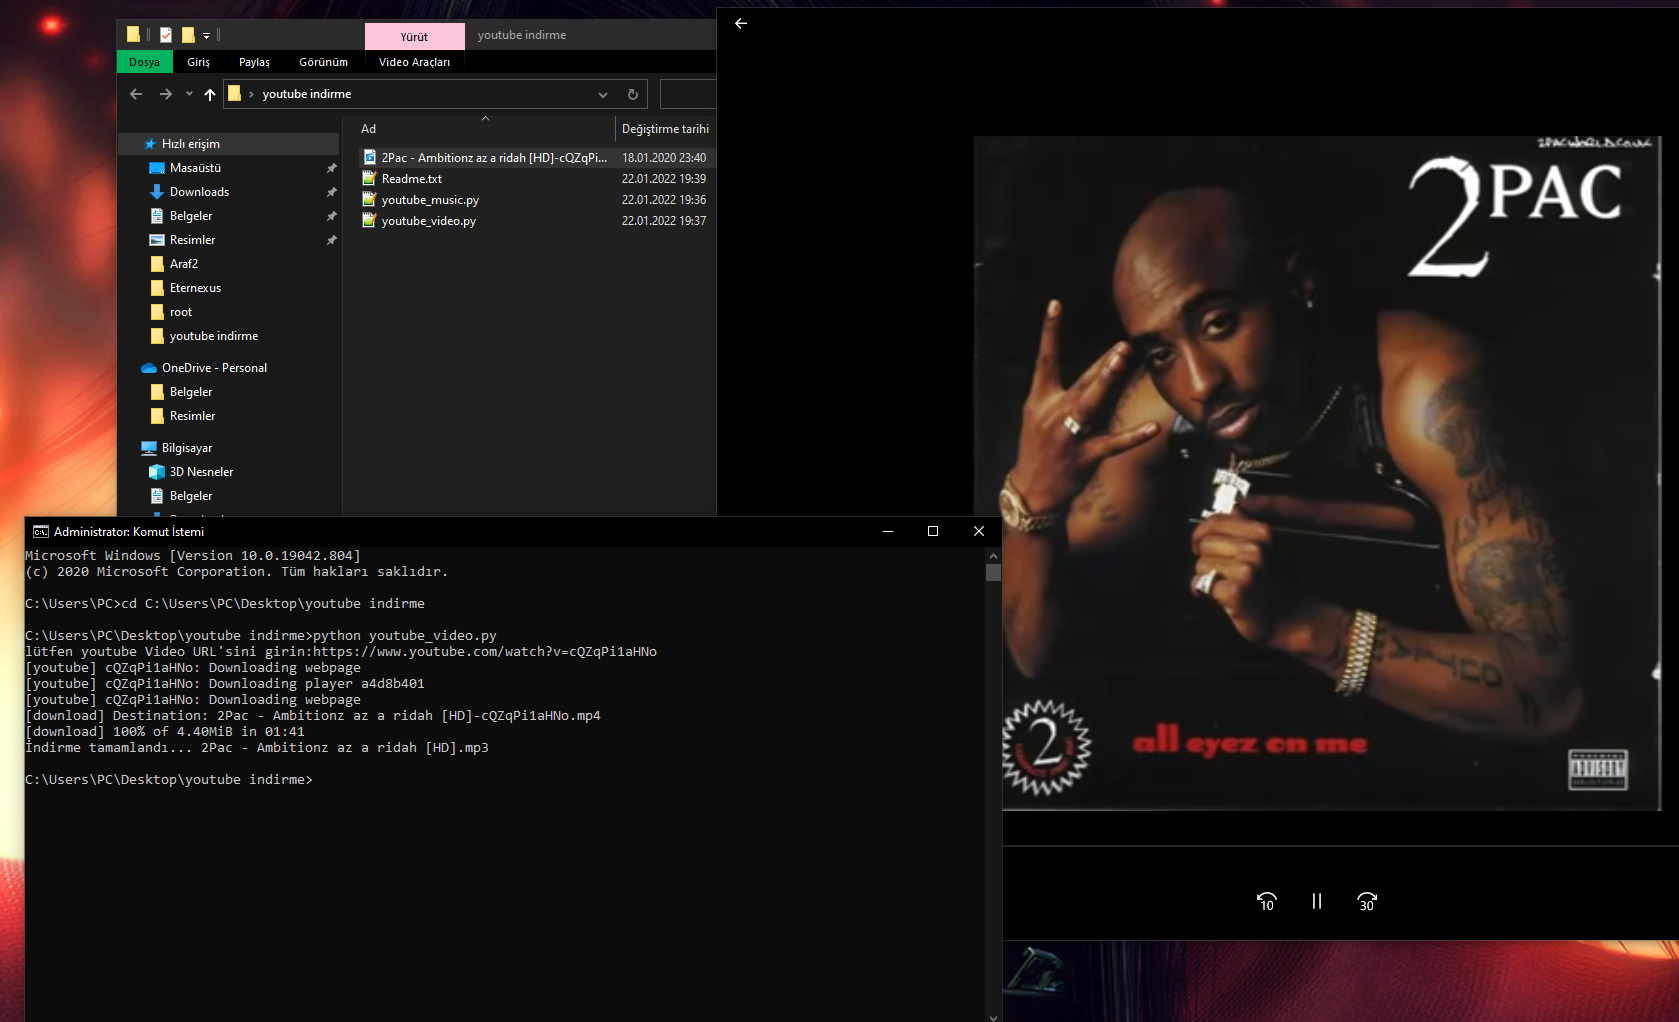Open Resimler under OneDrive
Viewport: 1679px width, 1022px height.
coord(192,416)
